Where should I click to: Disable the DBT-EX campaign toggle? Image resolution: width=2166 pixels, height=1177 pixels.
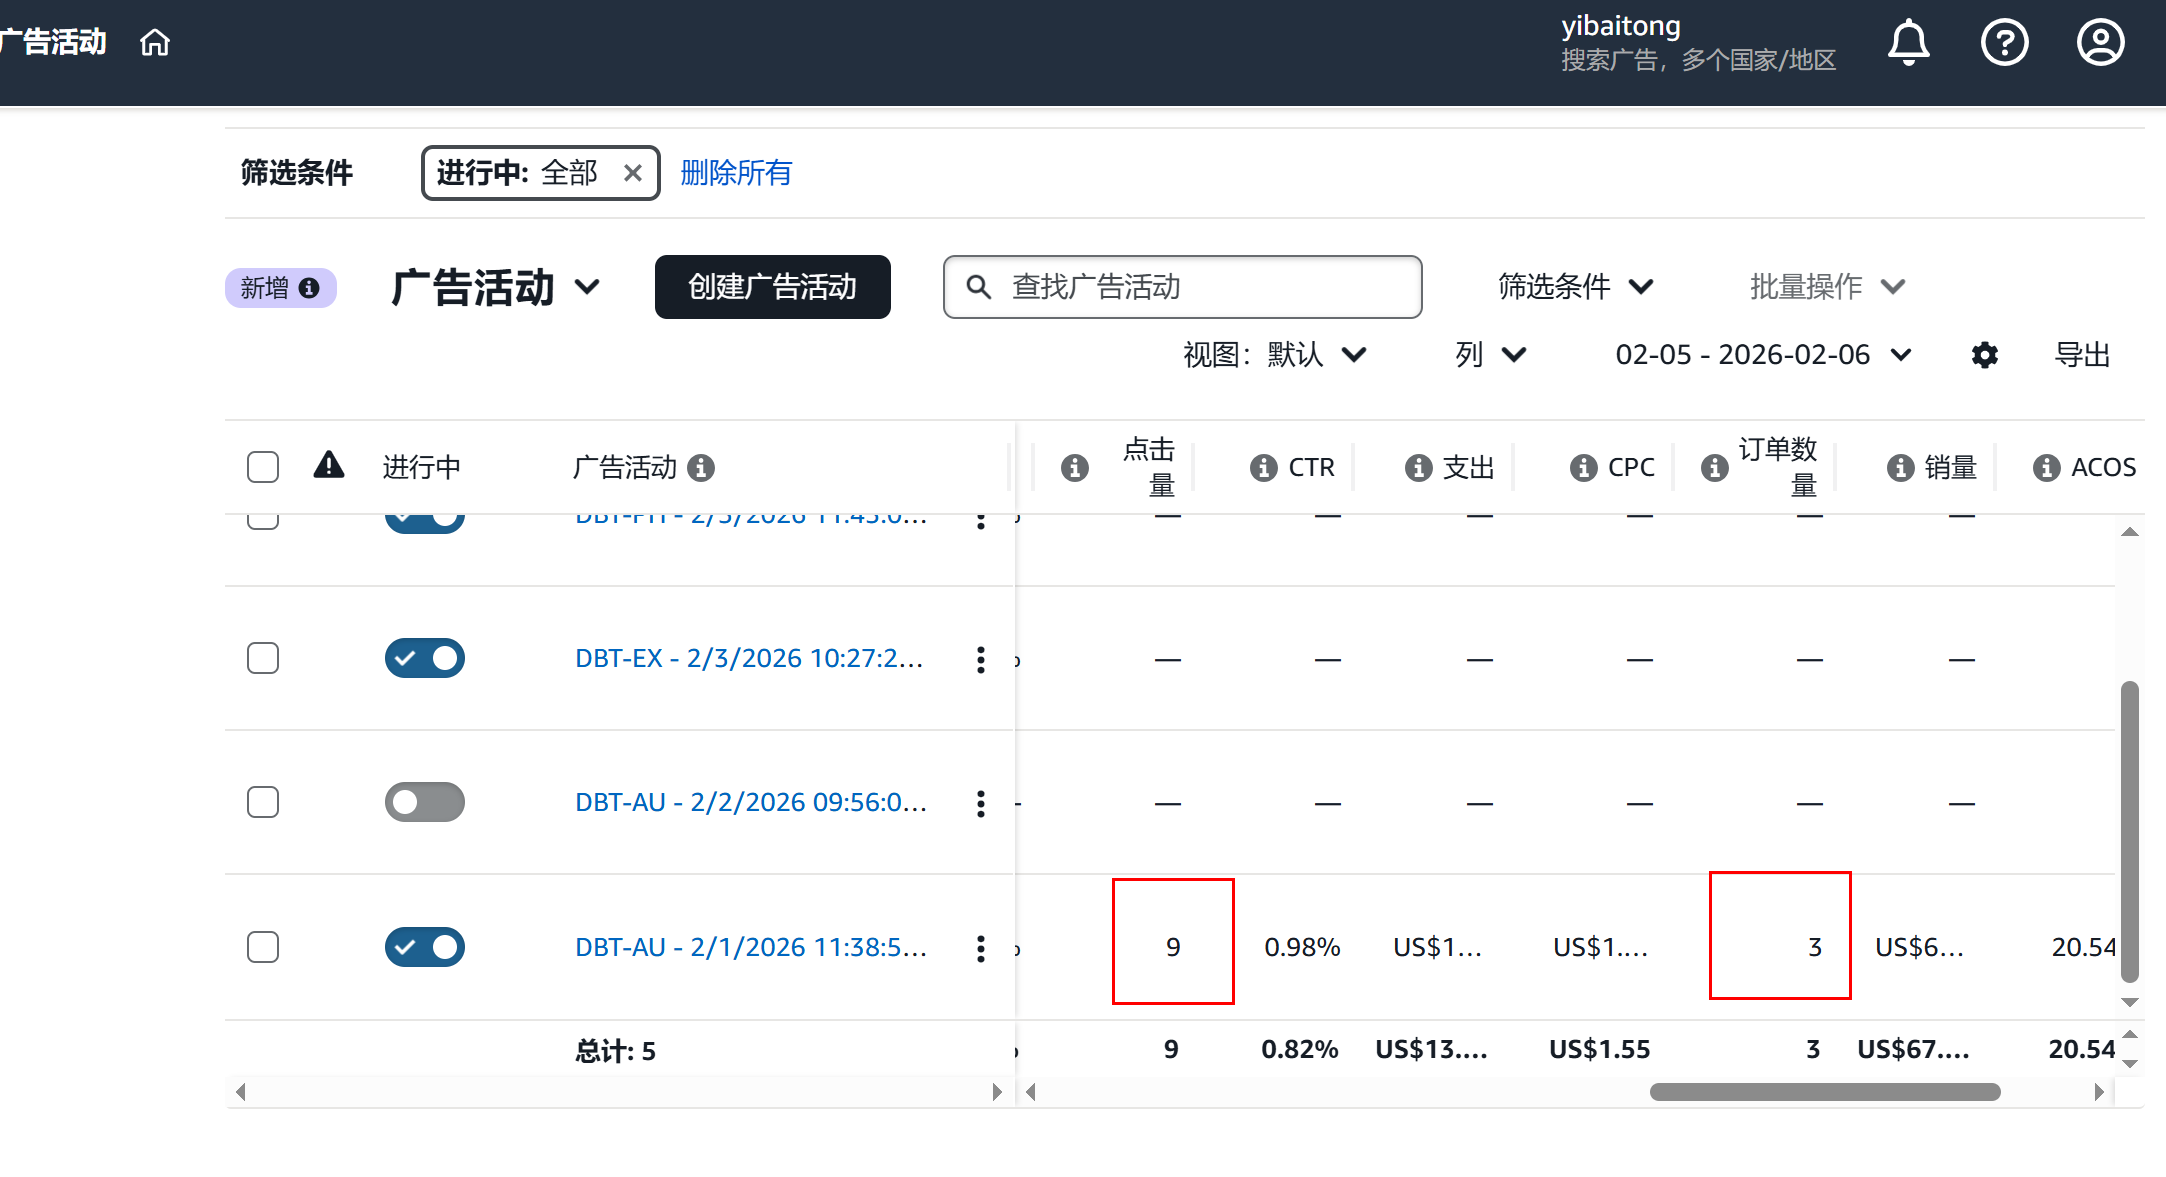pos(425,658)
